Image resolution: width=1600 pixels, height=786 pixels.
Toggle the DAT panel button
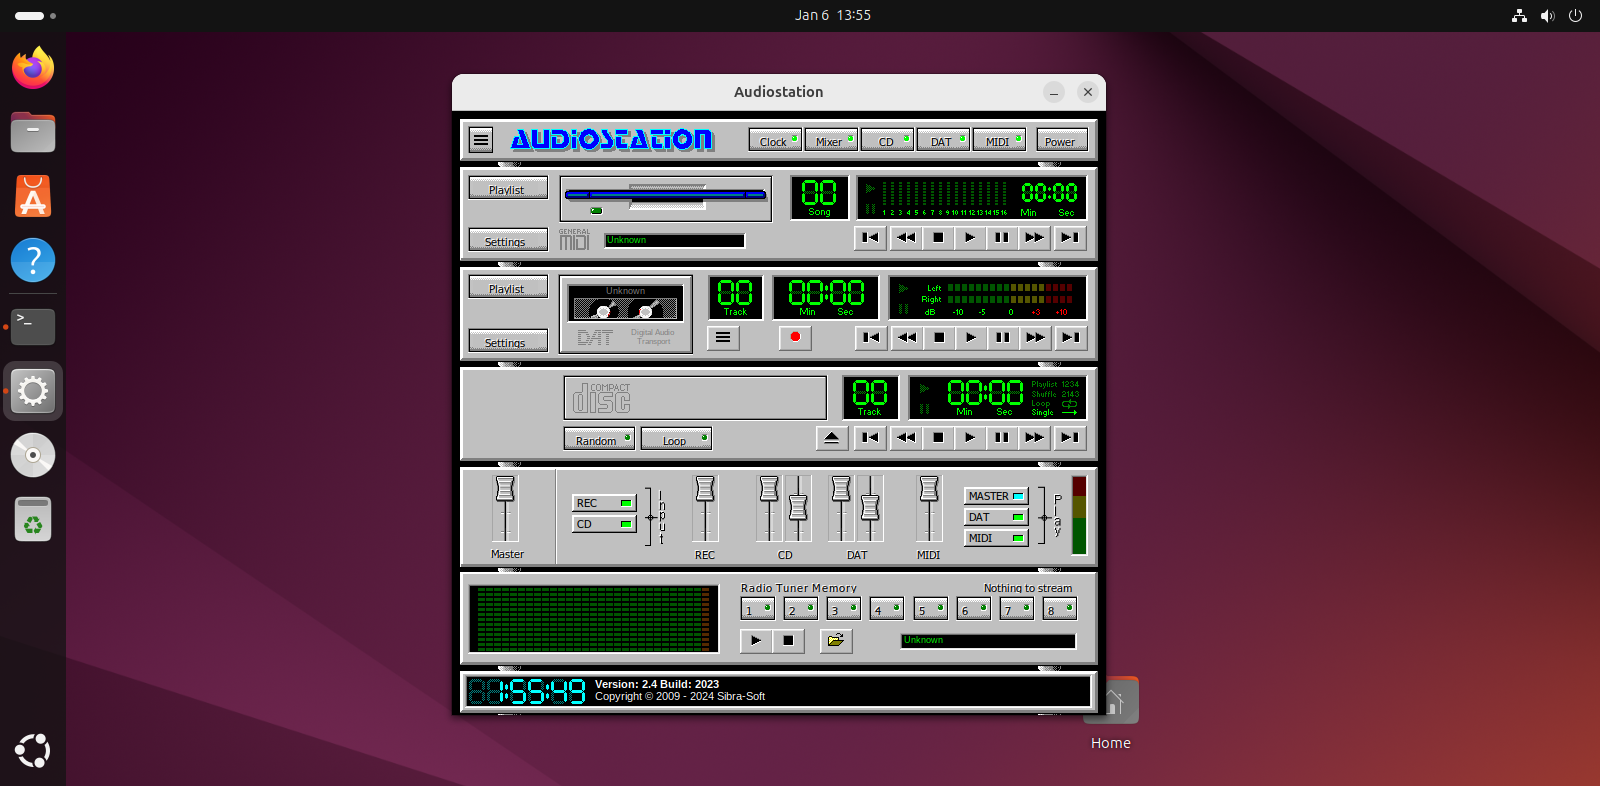pyautogui.click(x=943, y=140)
